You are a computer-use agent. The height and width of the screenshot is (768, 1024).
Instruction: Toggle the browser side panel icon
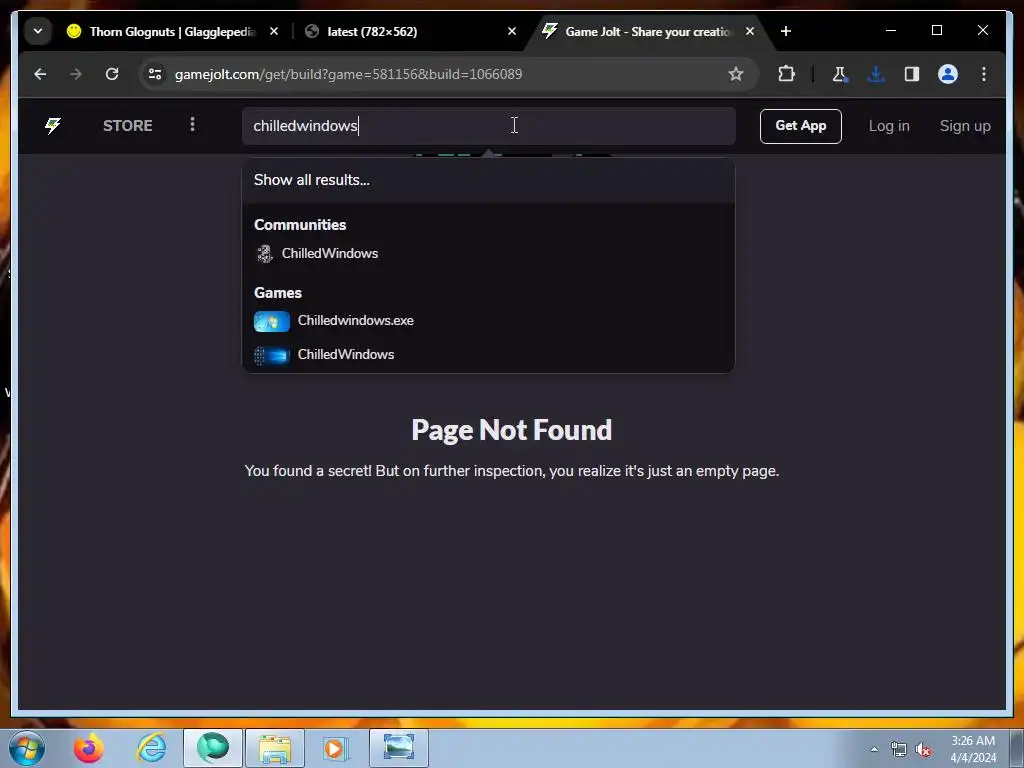point(912,74)
